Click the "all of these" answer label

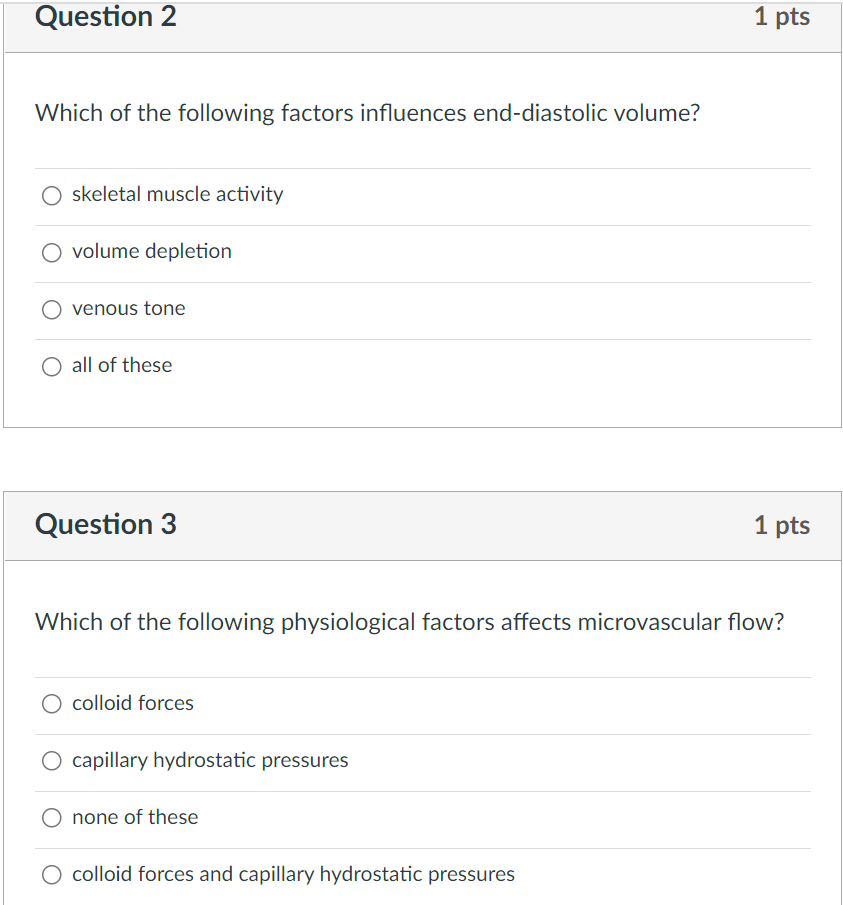pos(121,365)
